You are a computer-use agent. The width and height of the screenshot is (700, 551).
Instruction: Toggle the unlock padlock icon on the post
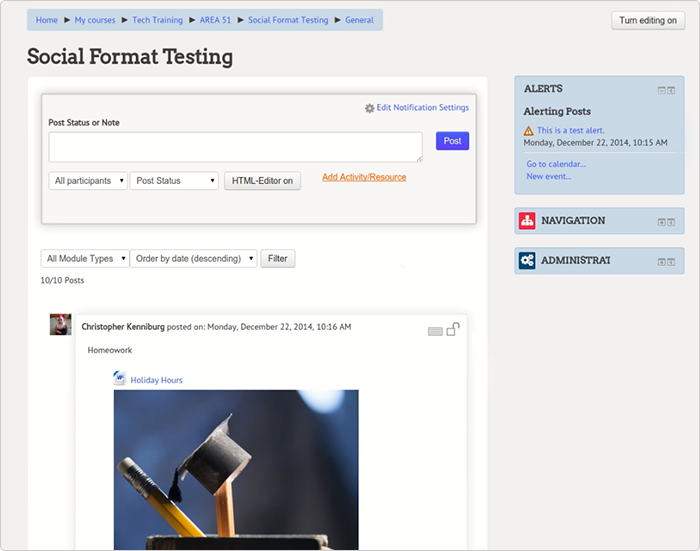point(453,329)
